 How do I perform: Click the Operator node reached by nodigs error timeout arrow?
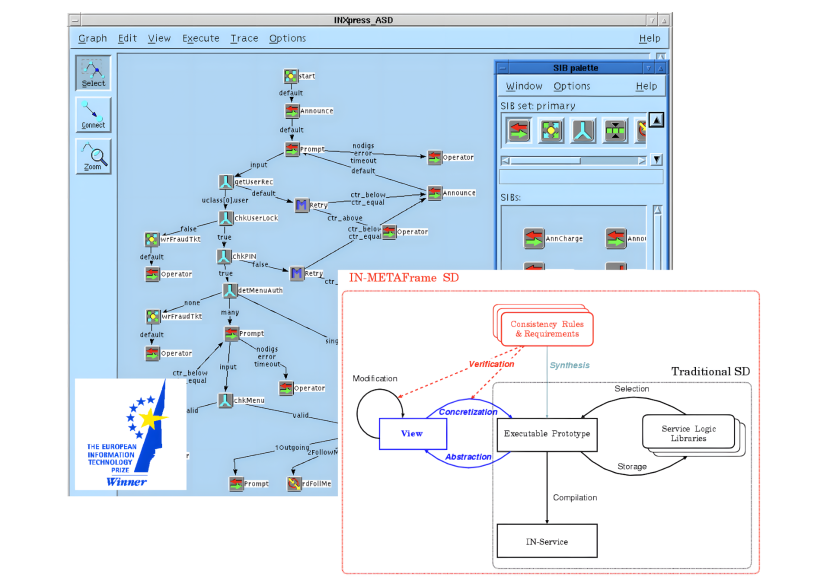coord(435,157)
